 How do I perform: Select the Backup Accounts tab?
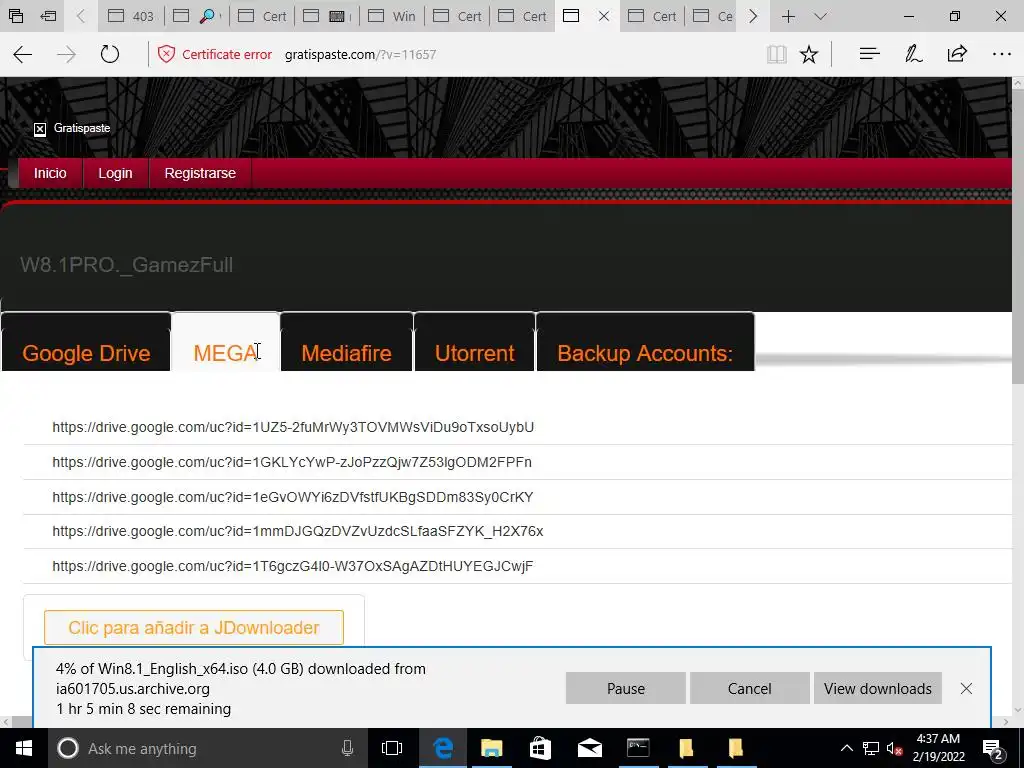(x=645, y=353)
